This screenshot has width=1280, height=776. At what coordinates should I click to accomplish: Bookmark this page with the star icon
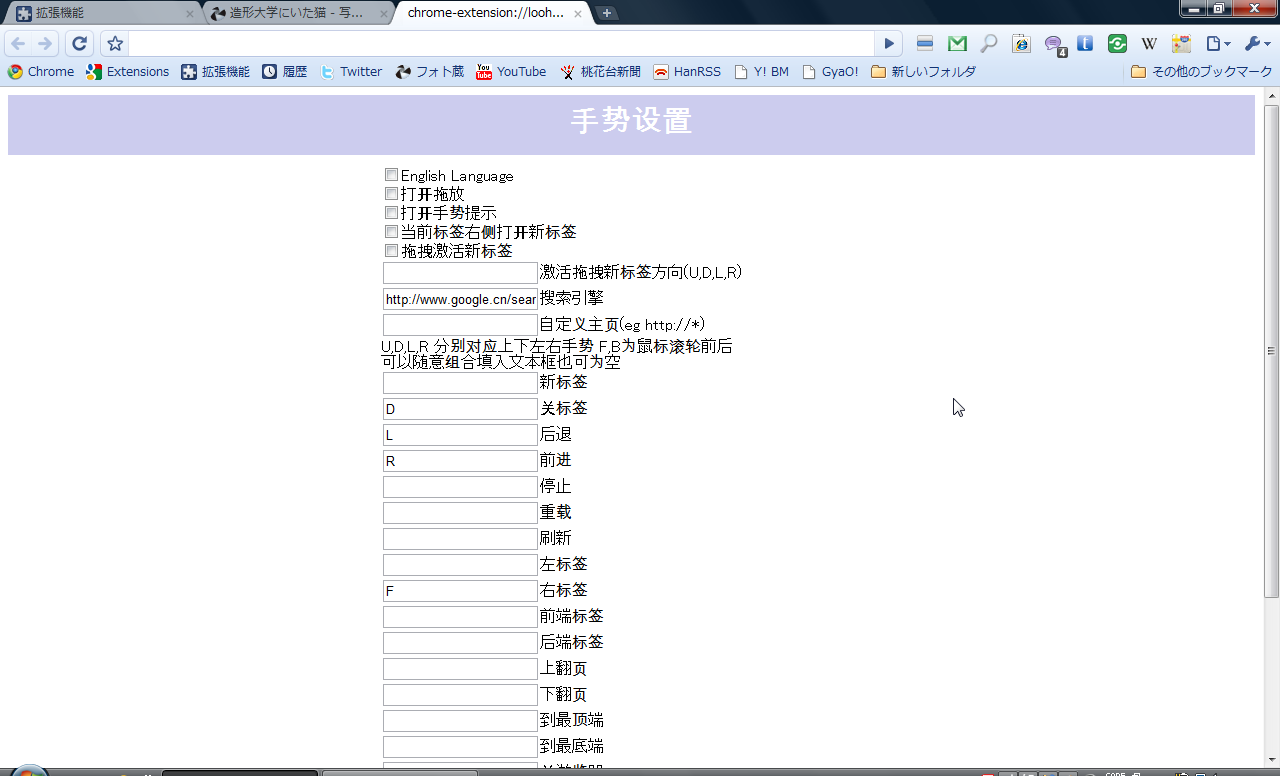coord(115,44)
